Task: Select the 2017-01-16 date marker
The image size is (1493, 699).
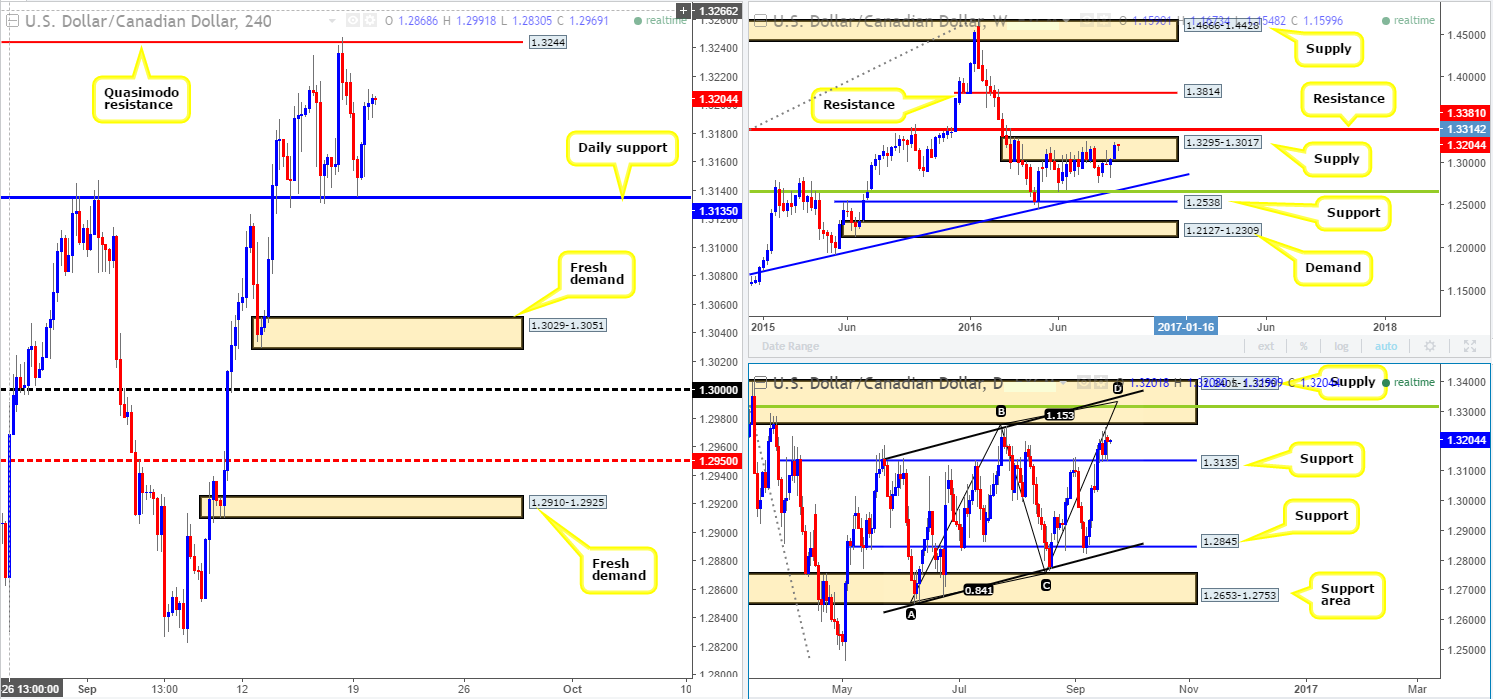Action: coord(1187,327)
